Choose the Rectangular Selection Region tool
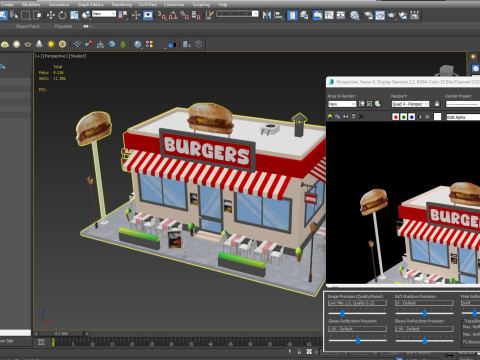 point(25,15)
